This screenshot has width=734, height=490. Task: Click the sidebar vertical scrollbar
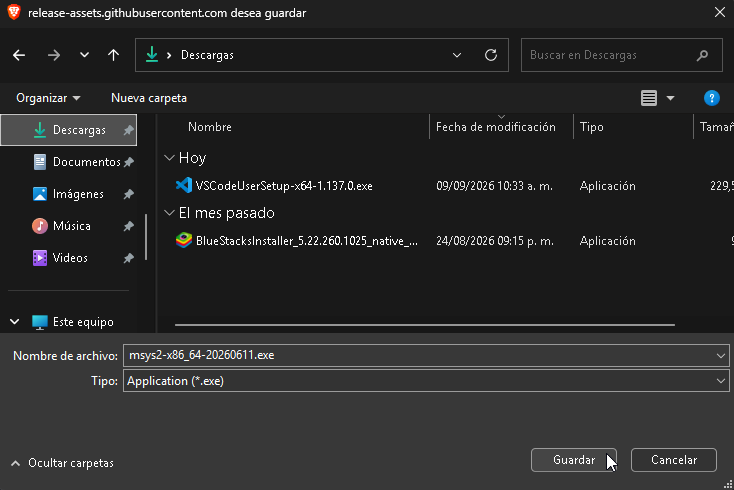tap(146, 237)
